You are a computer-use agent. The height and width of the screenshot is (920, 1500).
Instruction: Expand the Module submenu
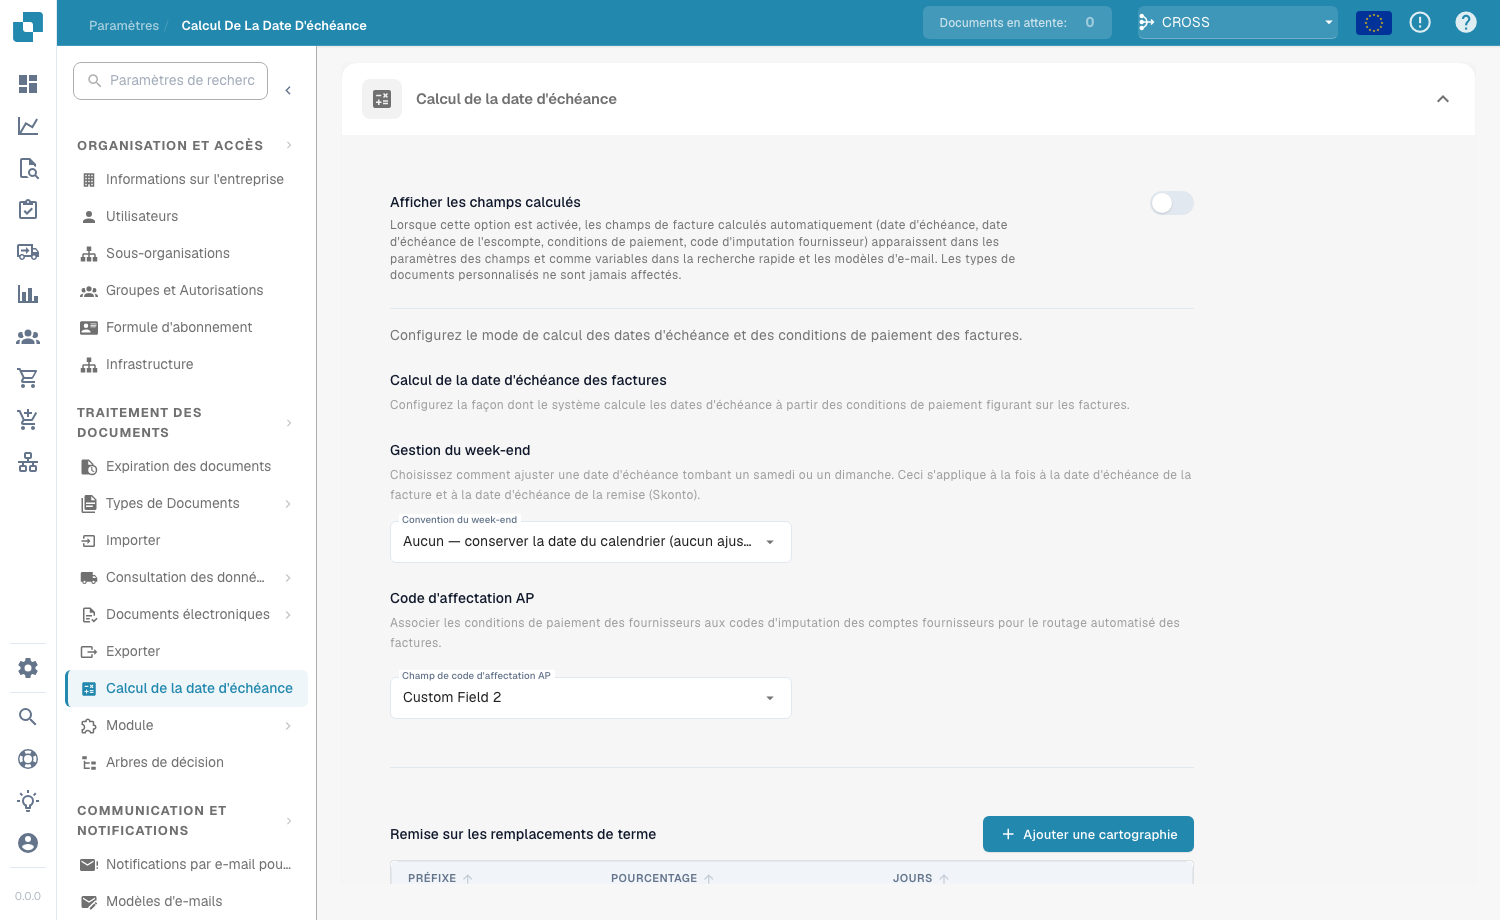pos(288,726)
